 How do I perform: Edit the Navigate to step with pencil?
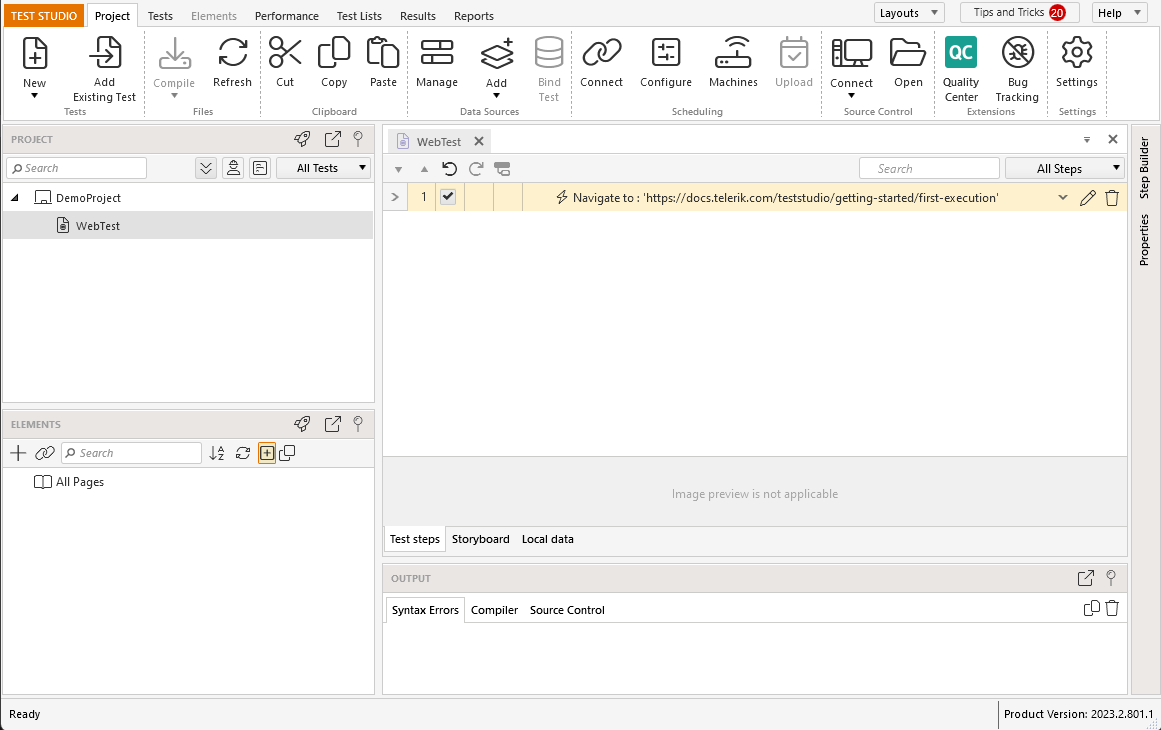click(x=1088, y=198)
